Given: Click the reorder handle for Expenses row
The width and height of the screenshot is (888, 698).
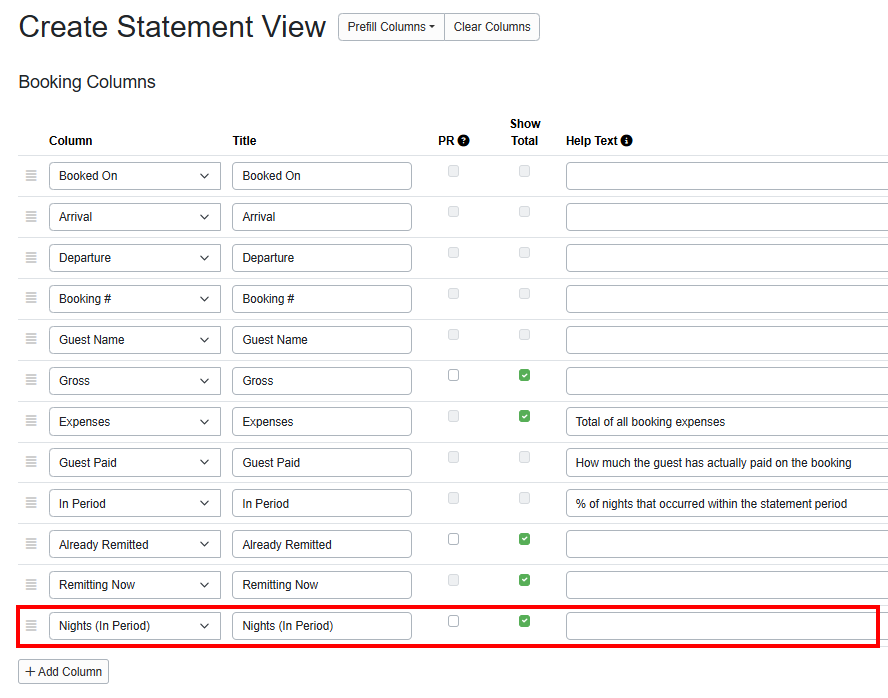Looking at the screenshot, I should (31, 422).
